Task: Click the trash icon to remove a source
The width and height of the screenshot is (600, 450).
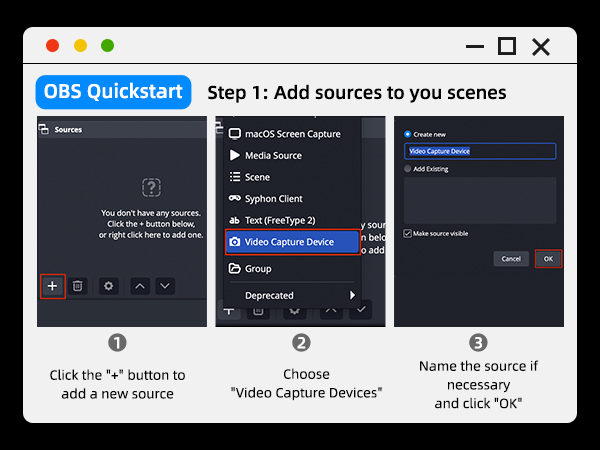Action: pos(78,286)
